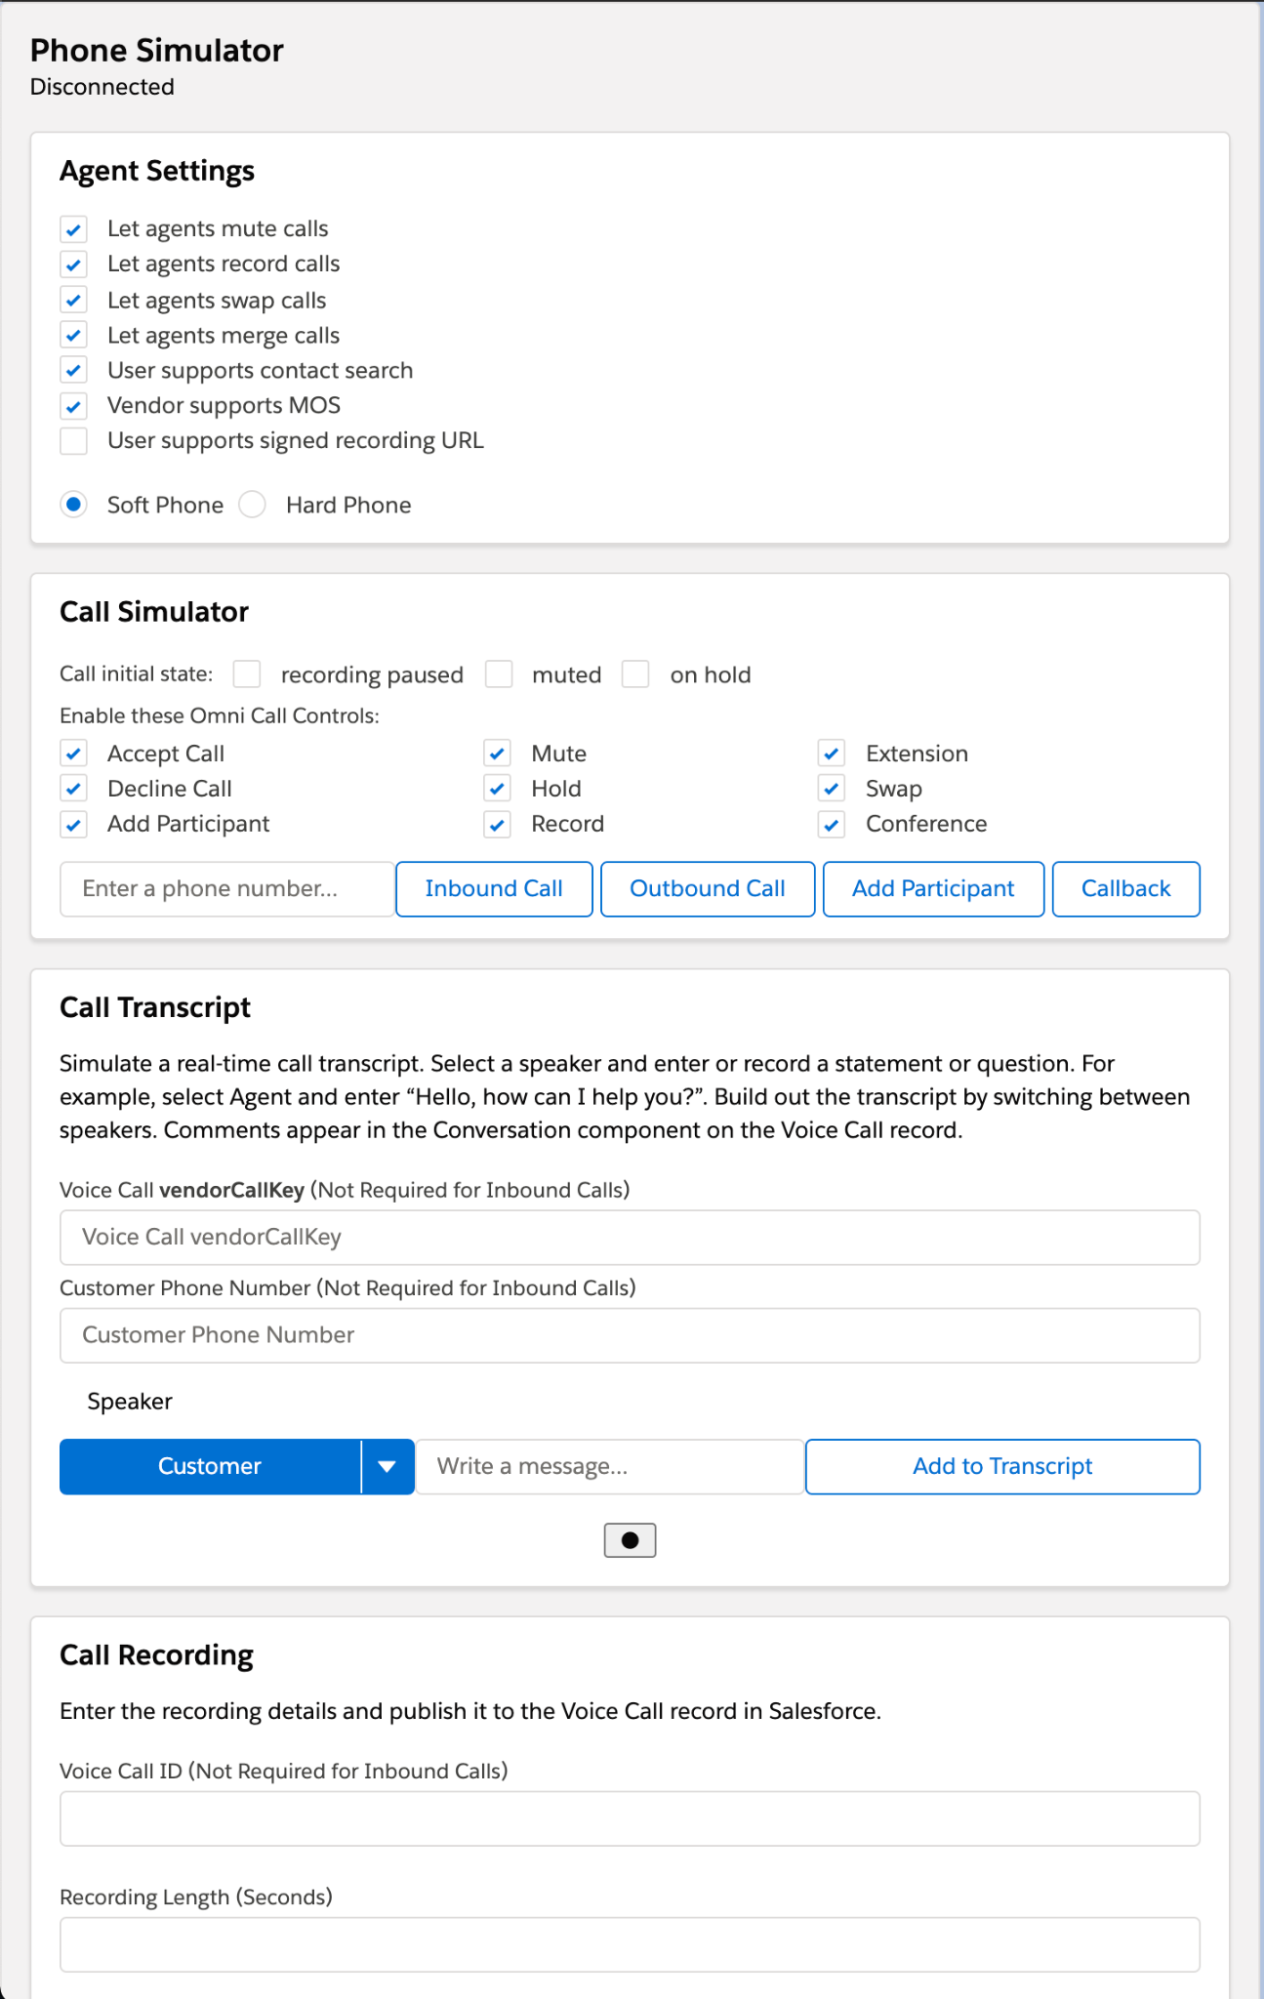This screenshot has height=1999, width=1265.
Task: Toggle the muted initial state checkbox
Action: (x=499, y=675)
